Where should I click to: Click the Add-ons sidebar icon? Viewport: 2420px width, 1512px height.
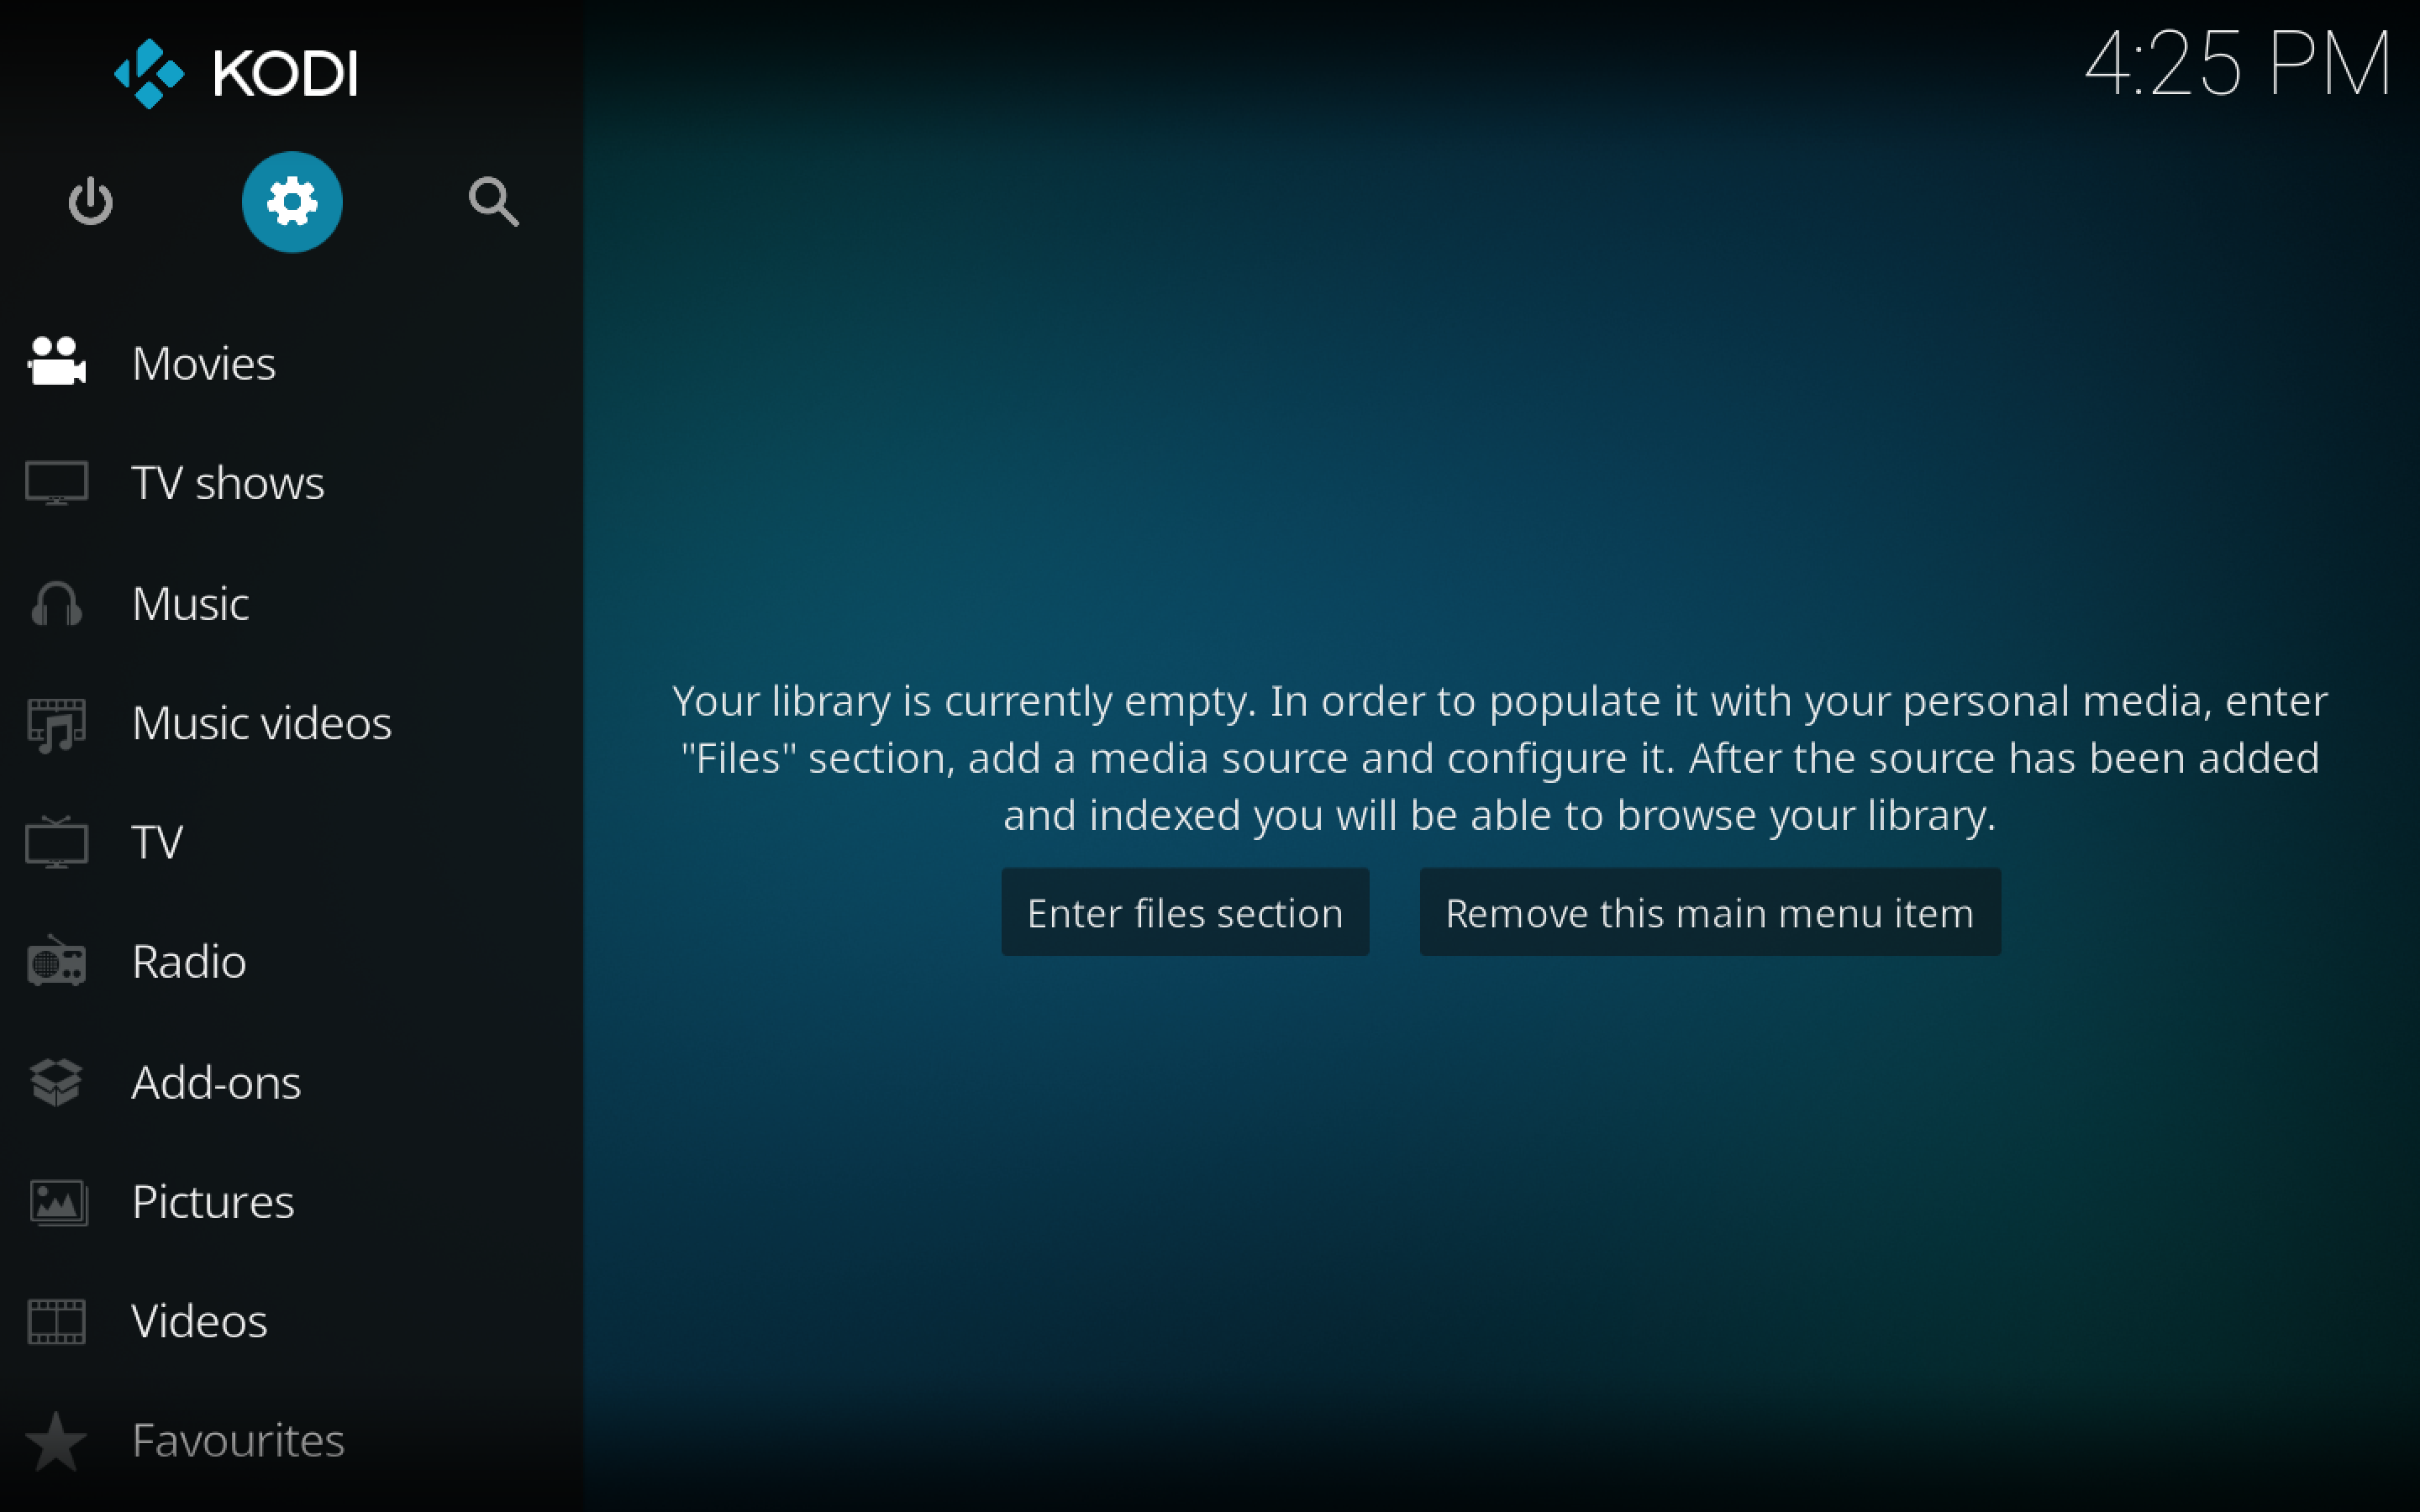coord(57,1080)
